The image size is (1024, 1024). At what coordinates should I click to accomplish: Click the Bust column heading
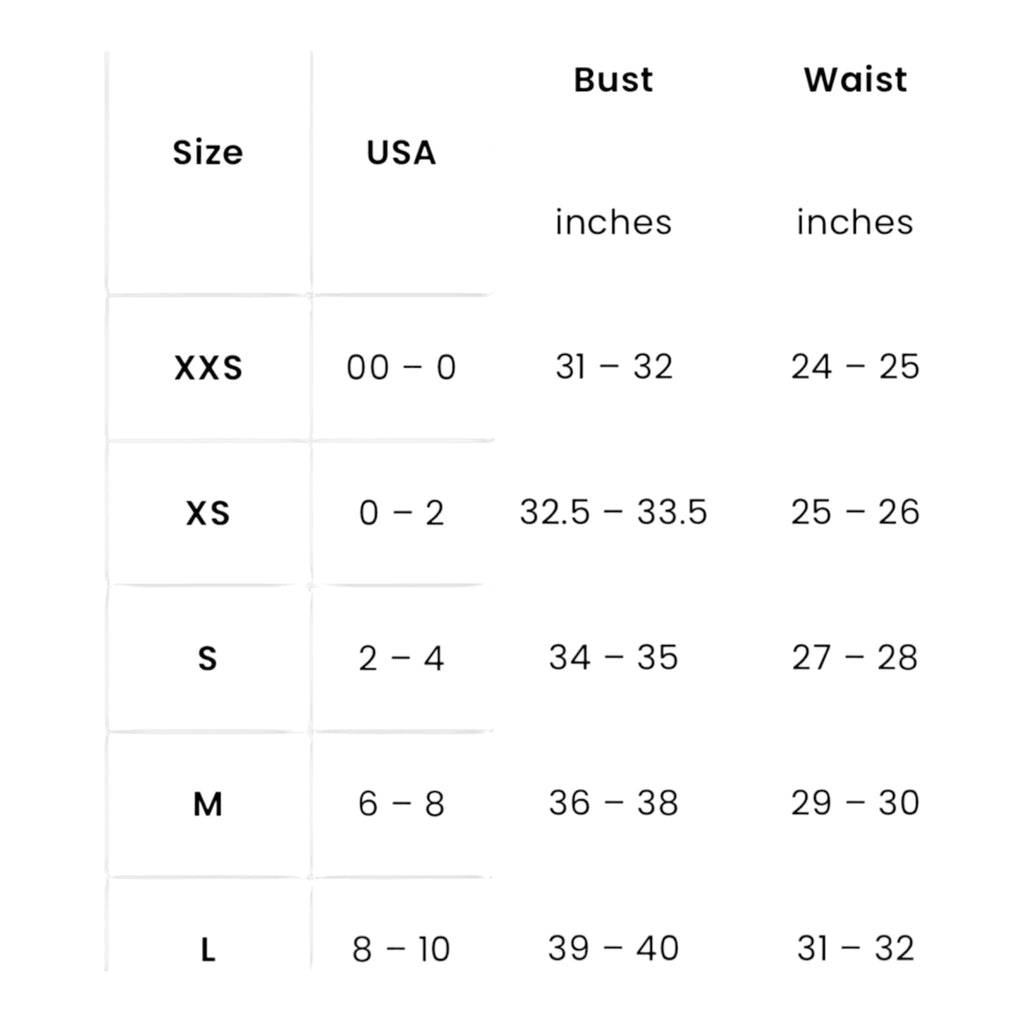click(x=613, y=80)
